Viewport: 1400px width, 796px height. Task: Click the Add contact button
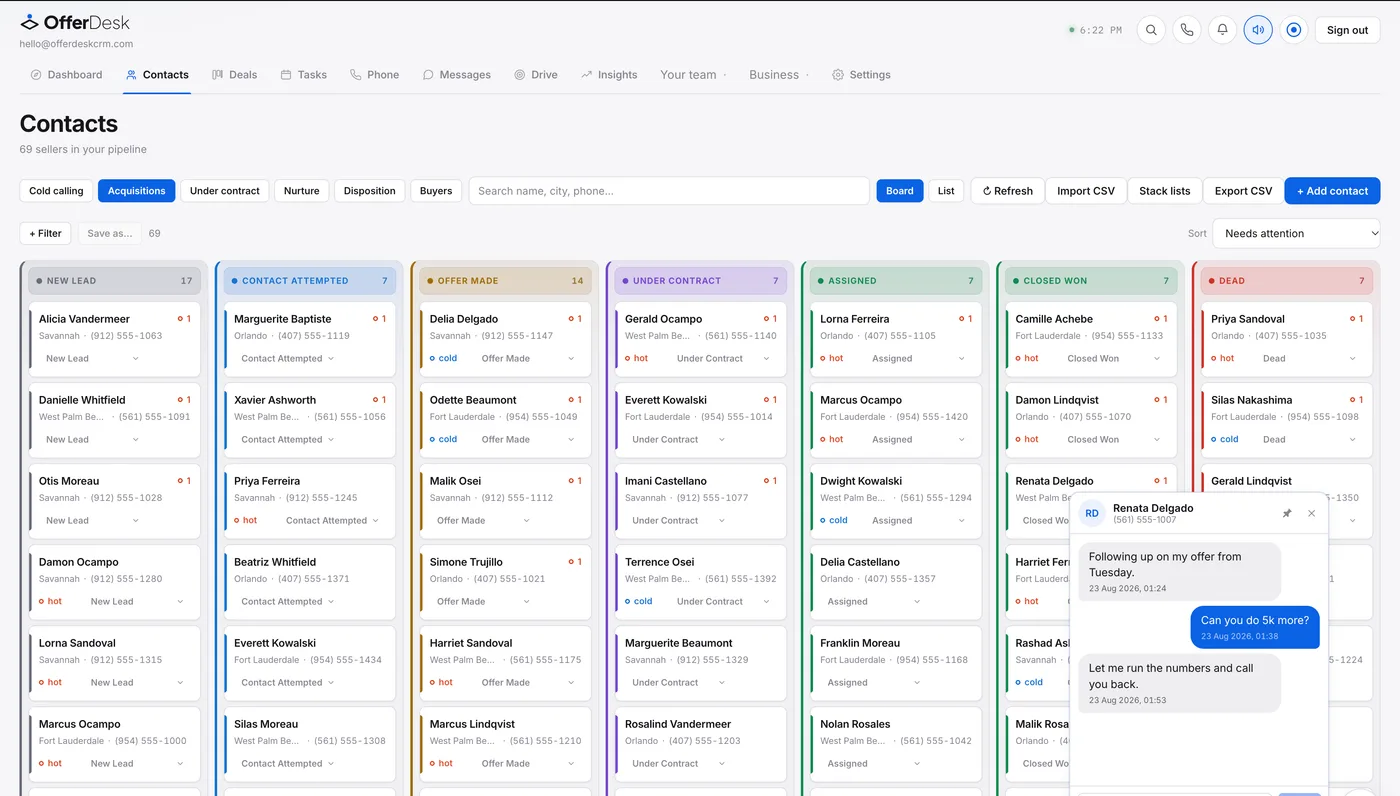coord(1332,191)
